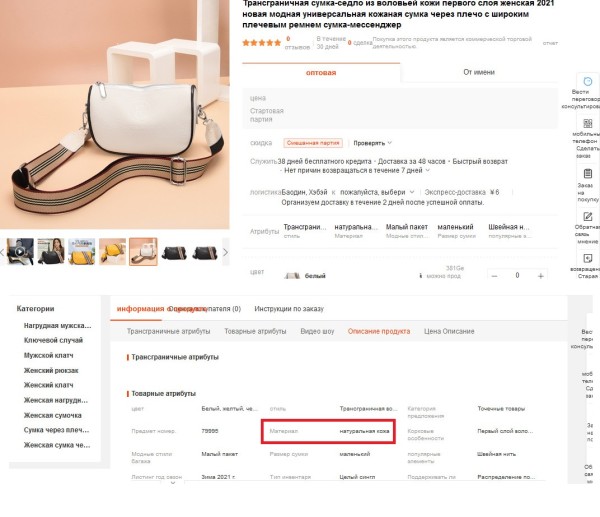Click the quantity input field
The height and width of the screenshot is (517, 600).
click(517, 276)
